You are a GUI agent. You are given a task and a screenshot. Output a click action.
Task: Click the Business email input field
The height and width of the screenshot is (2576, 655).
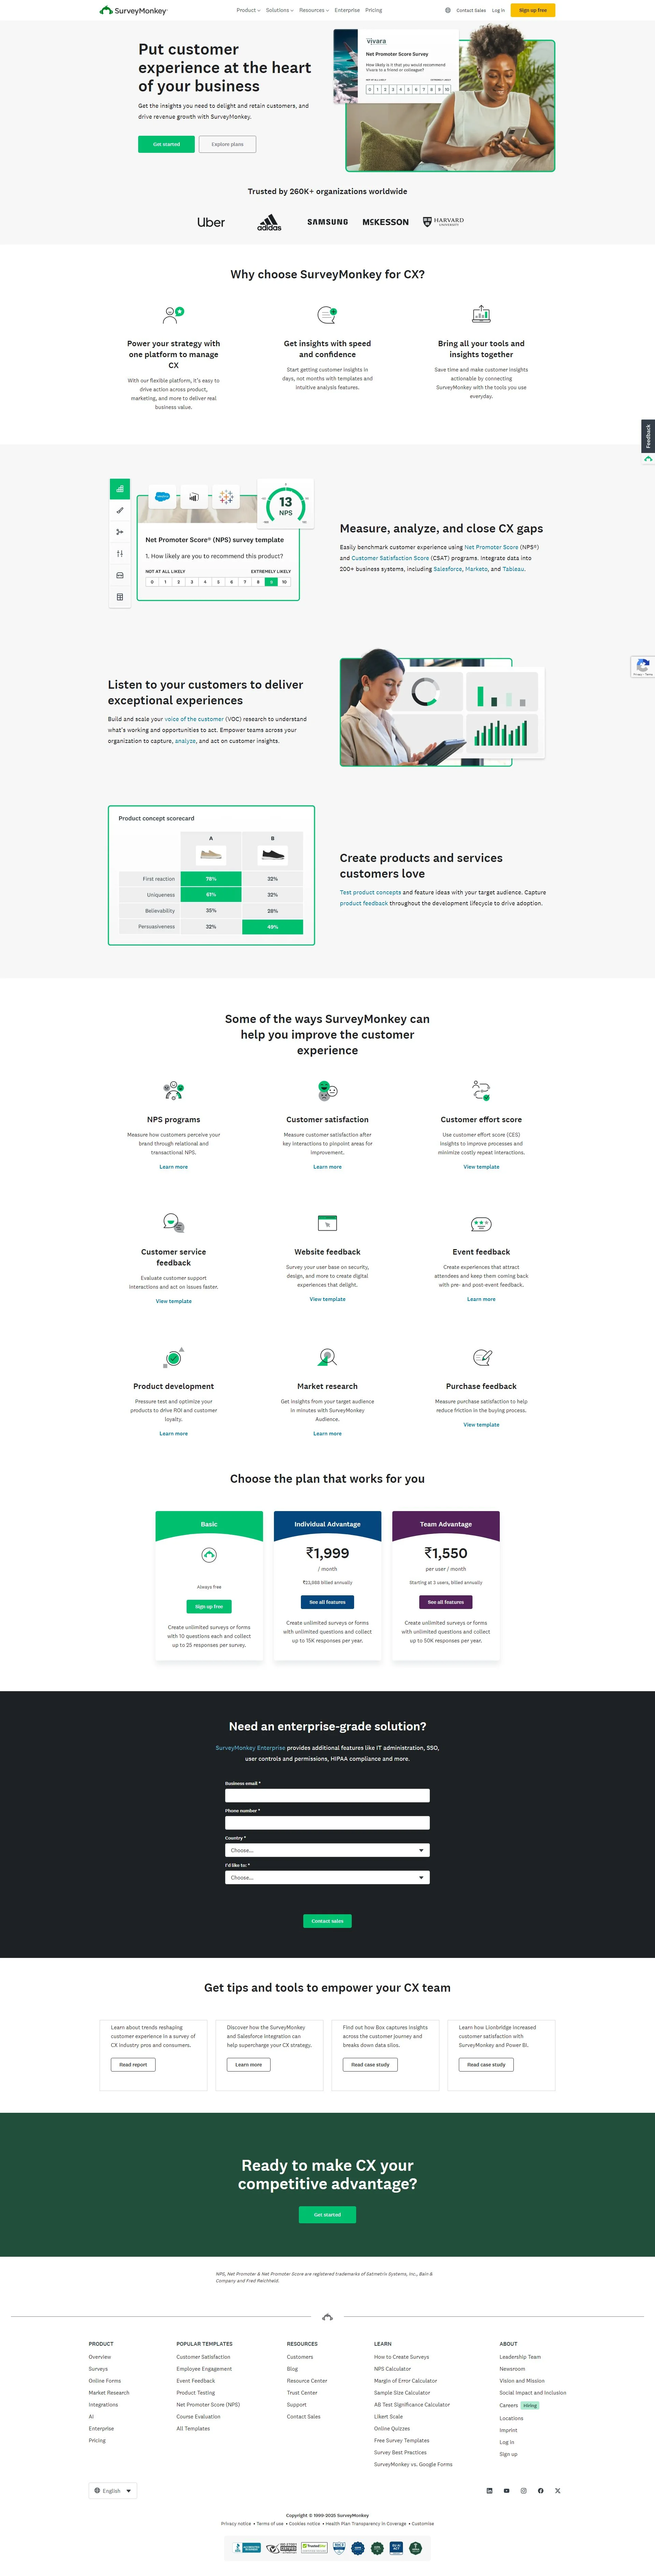pos(327,1795)
